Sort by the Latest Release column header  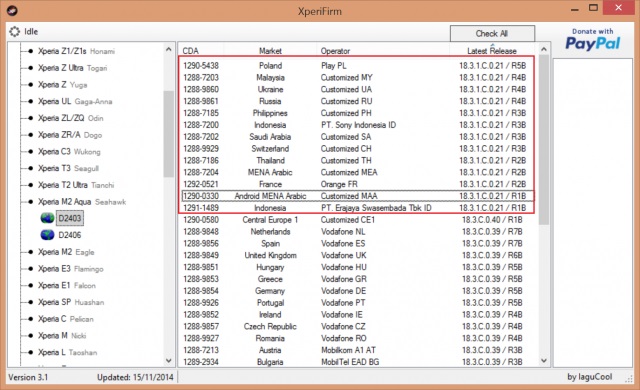(492, 51)
